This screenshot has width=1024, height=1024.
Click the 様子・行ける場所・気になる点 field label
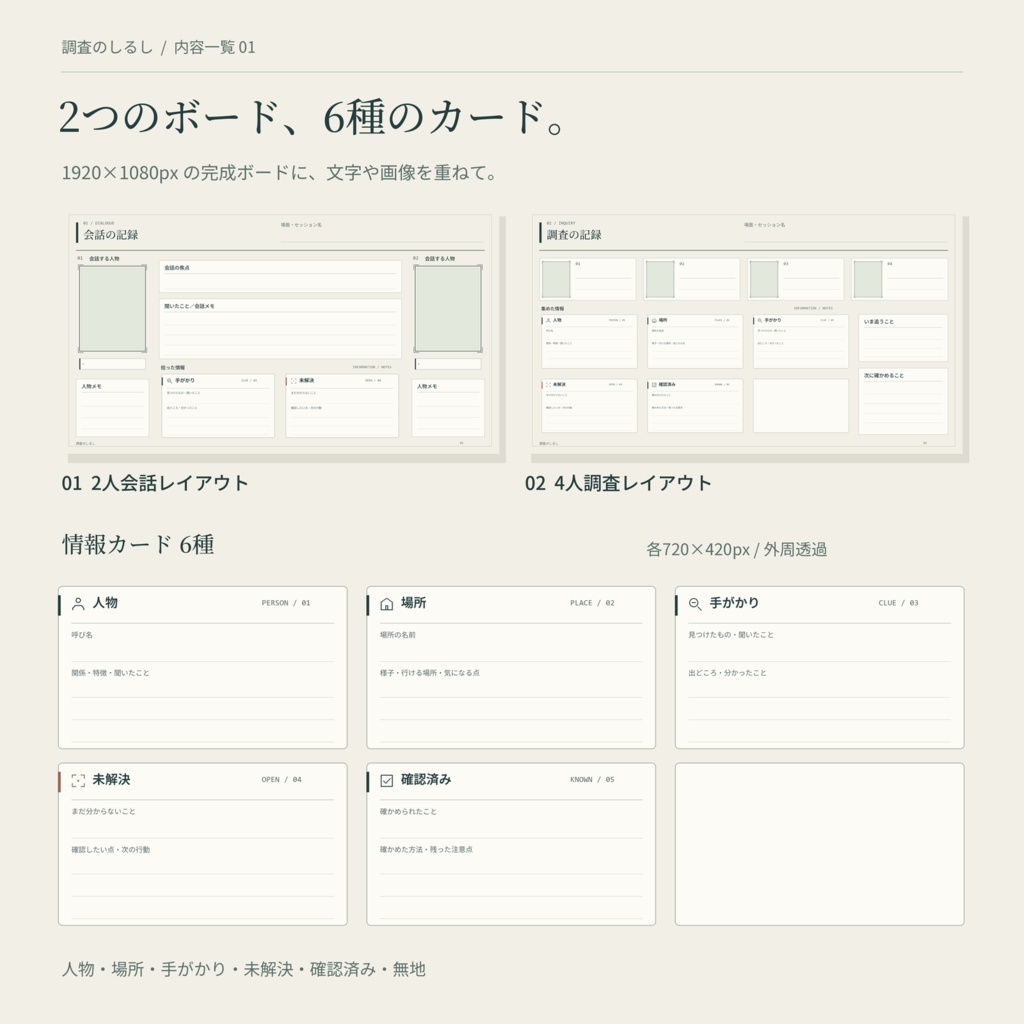(x=430, y=673)
